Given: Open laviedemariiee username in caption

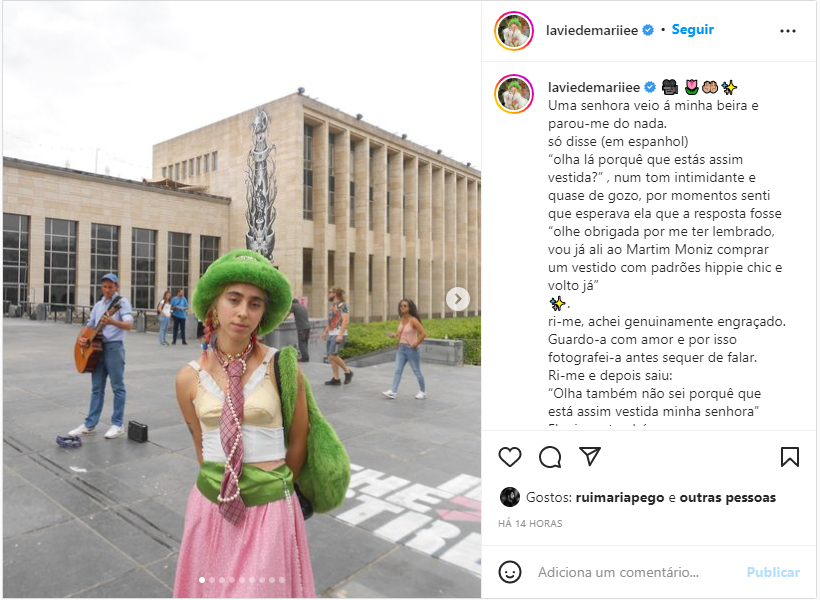Looking at the screenshot, I should tap(594, 87).
